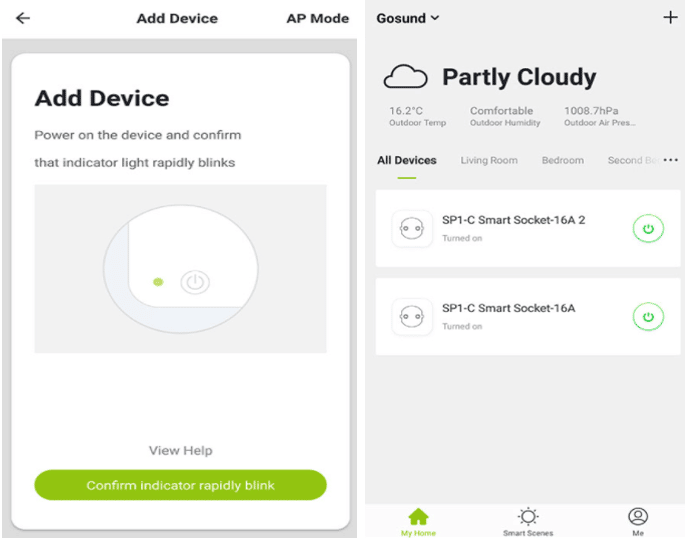Open the SP1-C Smart Socket-16A 2 device
The width and height of the screenshot is (685, 541).
coord(528,229)
